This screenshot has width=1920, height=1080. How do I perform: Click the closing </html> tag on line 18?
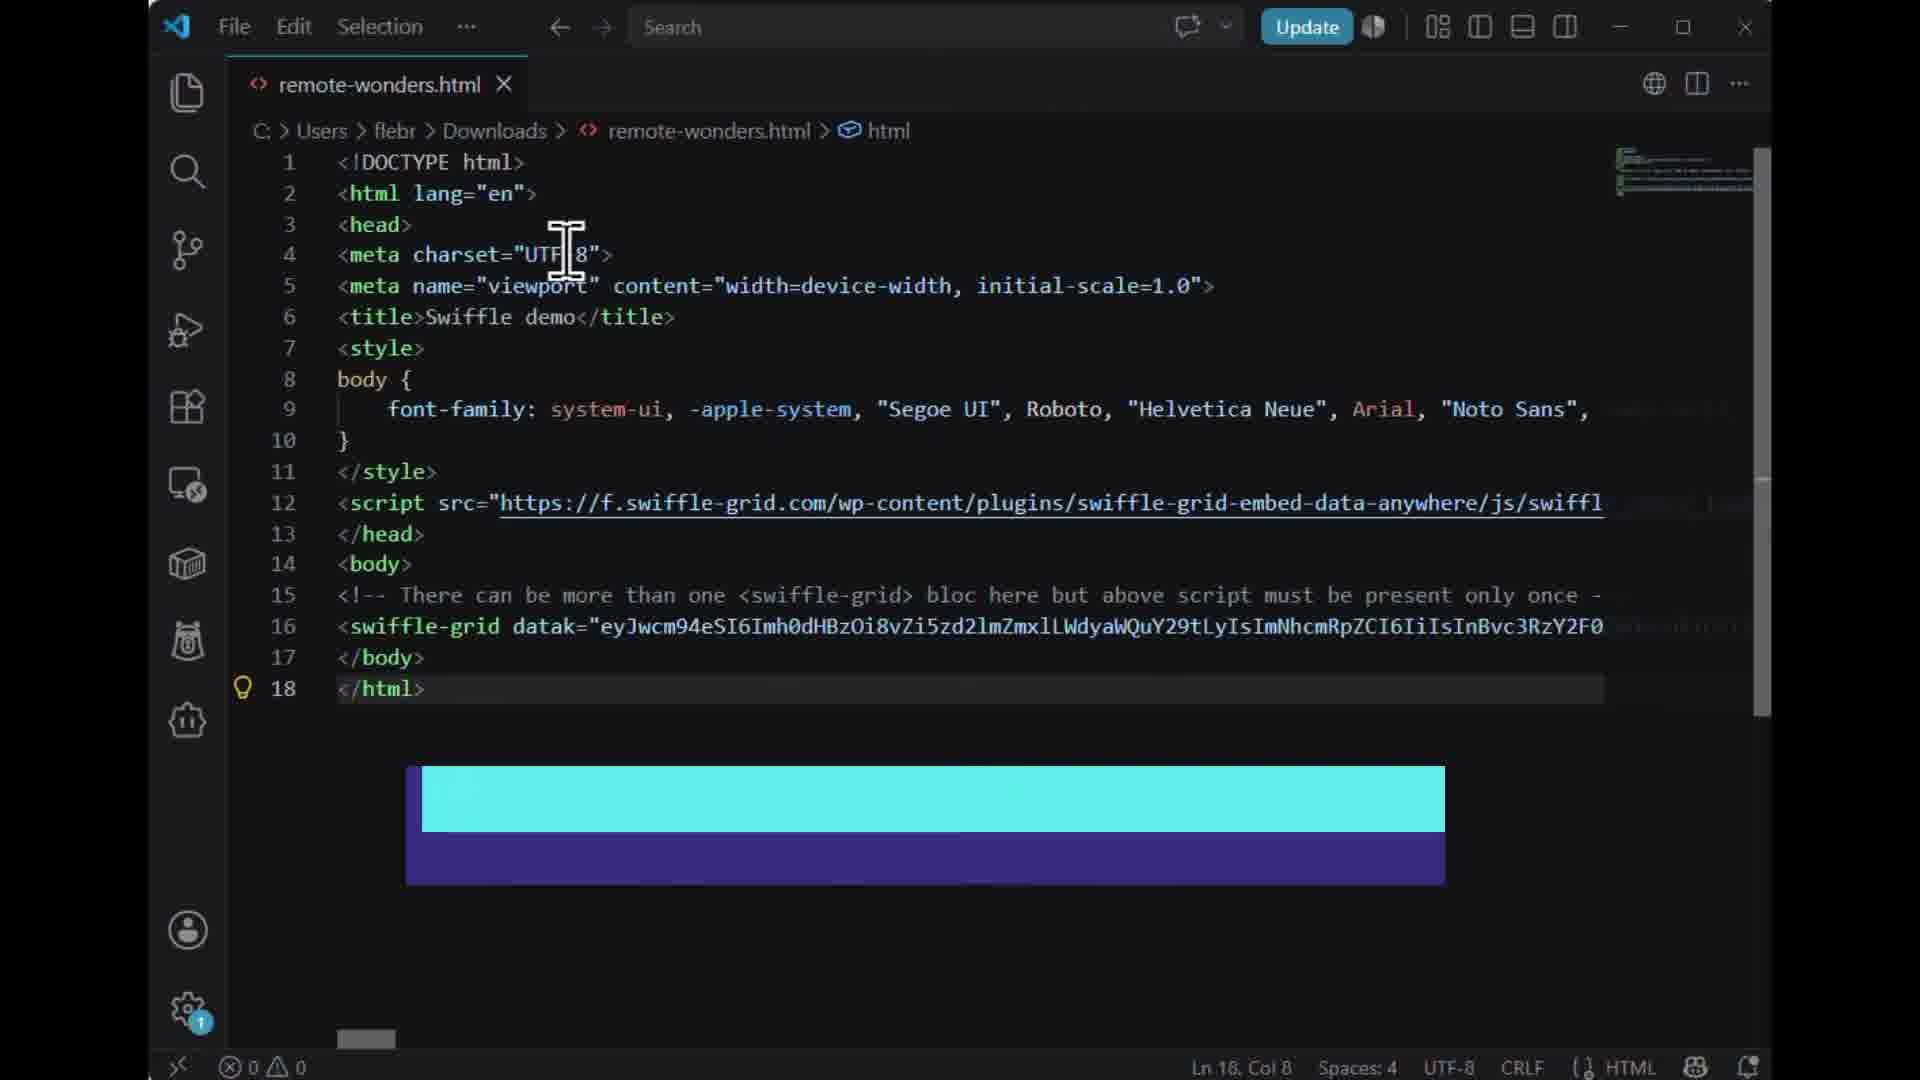click(x=381, y=689)
